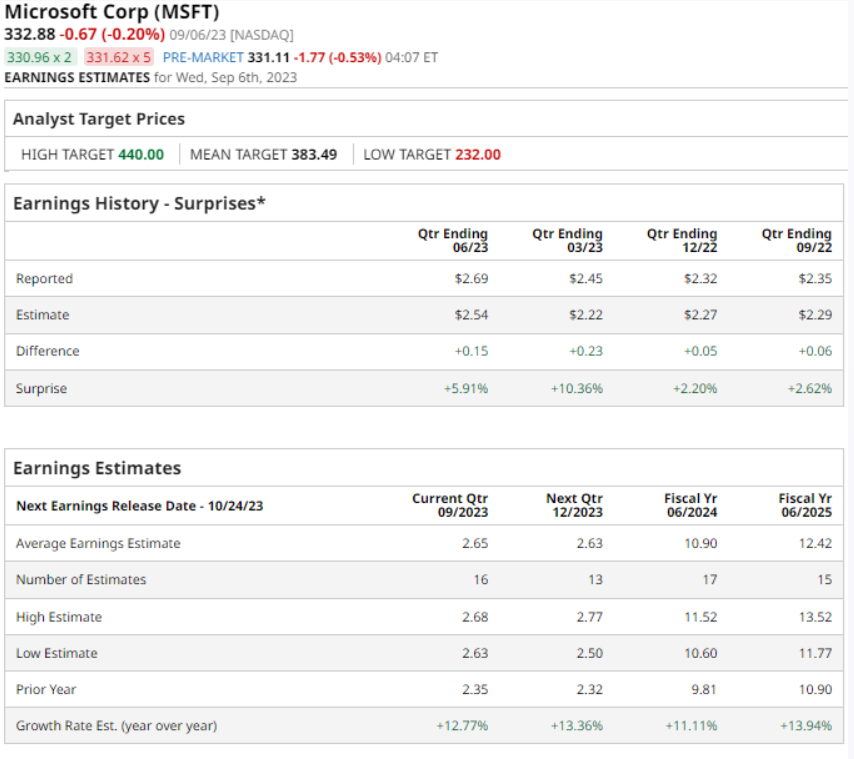Select the high target value 440.00
Image resolution: width=854 pixels, height=759 pixels.
coord(141,155)
